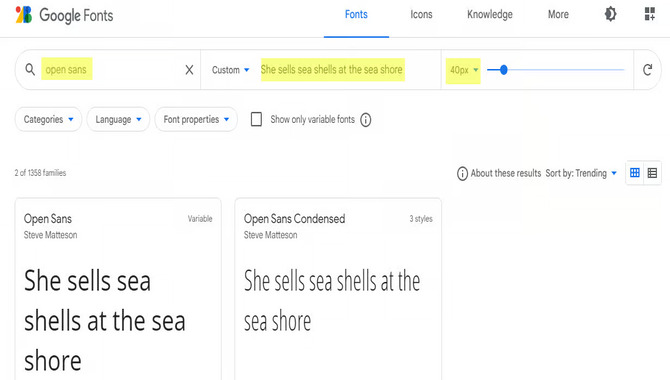
Task: Click the 3 styles label
Action: click(421, 219)
